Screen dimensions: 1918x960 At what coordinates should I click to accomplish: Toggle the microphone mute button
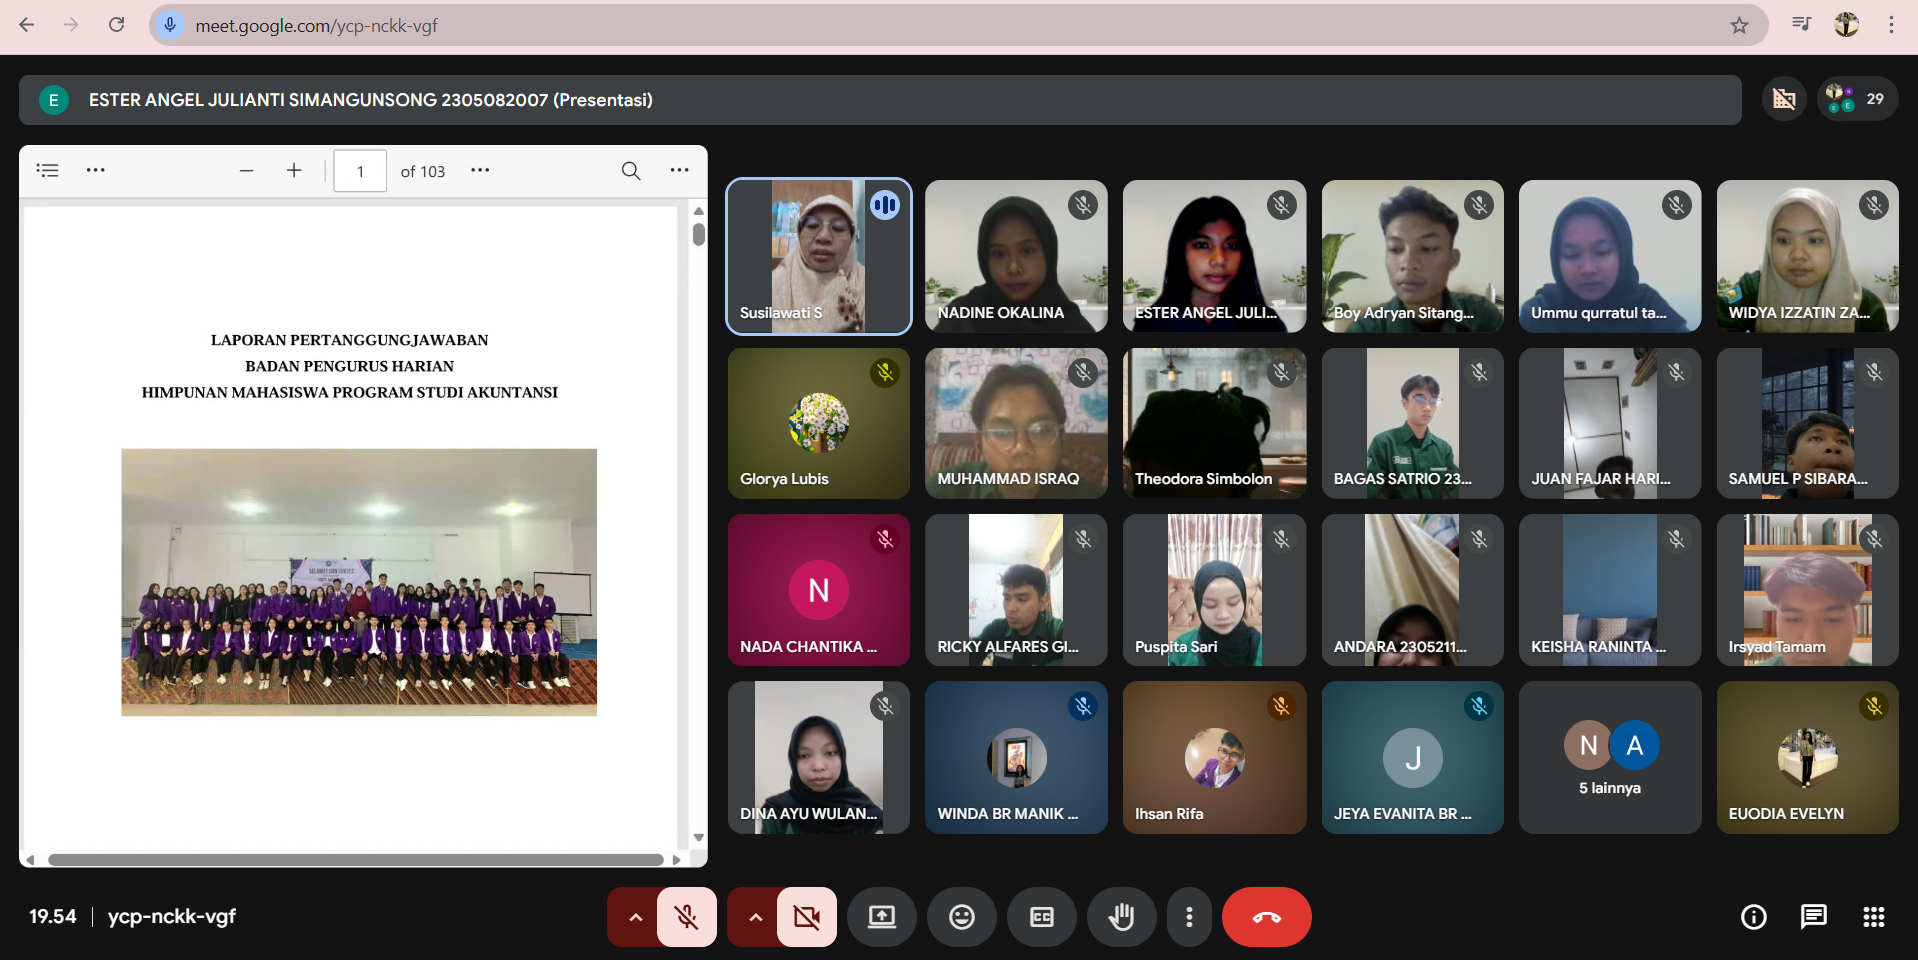click(x=686, y=917)
